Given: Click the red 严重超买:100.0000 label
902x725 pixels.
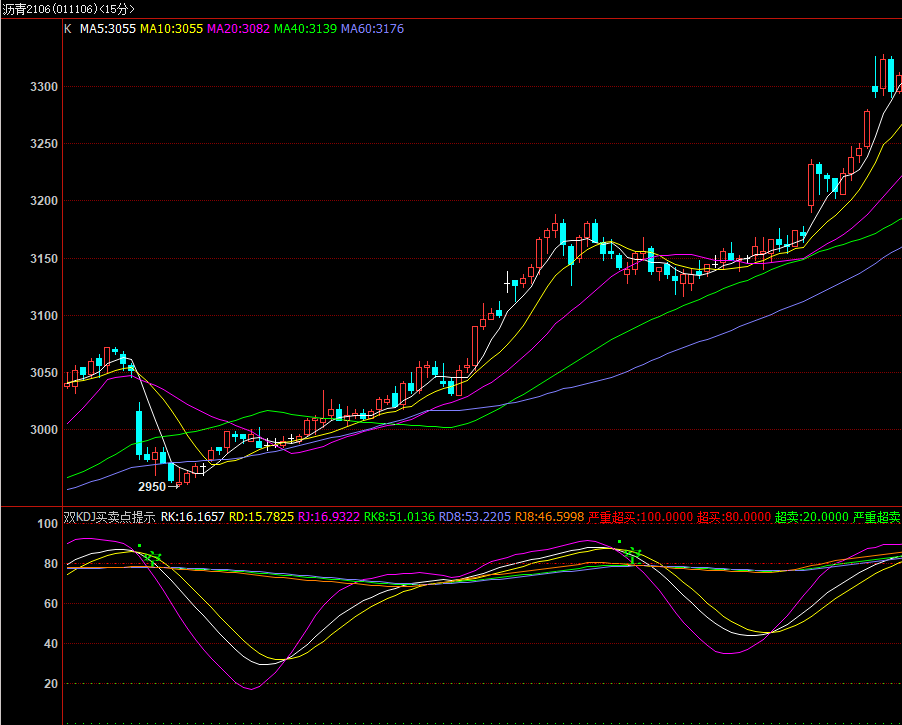Looking at the screenshot, I should click(x=640, y=517).
